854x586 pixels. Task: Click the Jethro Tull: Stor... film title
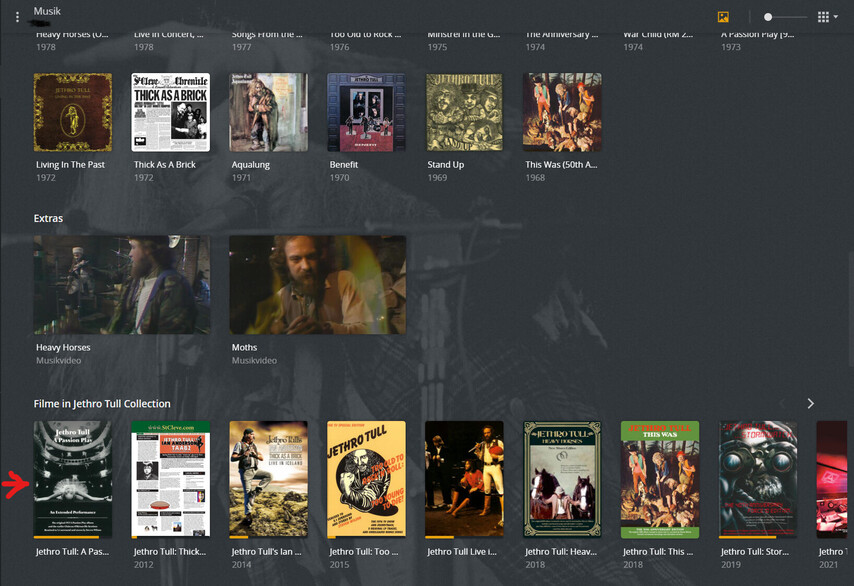click(755, 552)
